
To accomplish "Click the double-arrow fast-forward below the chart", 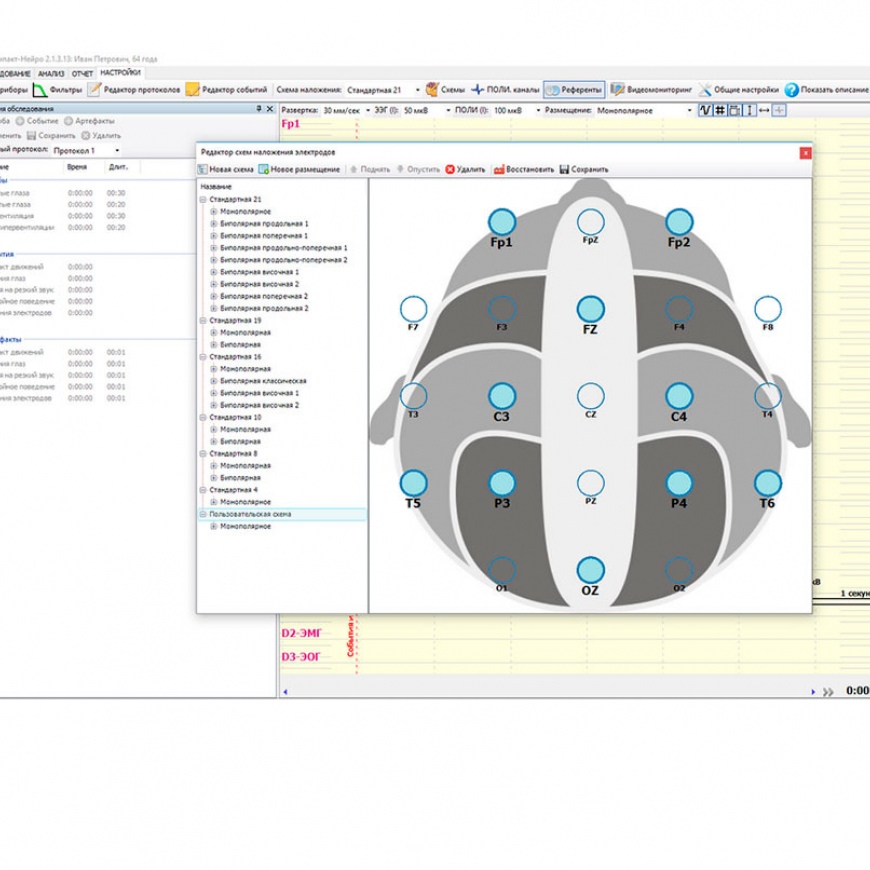I will point(828,691).
